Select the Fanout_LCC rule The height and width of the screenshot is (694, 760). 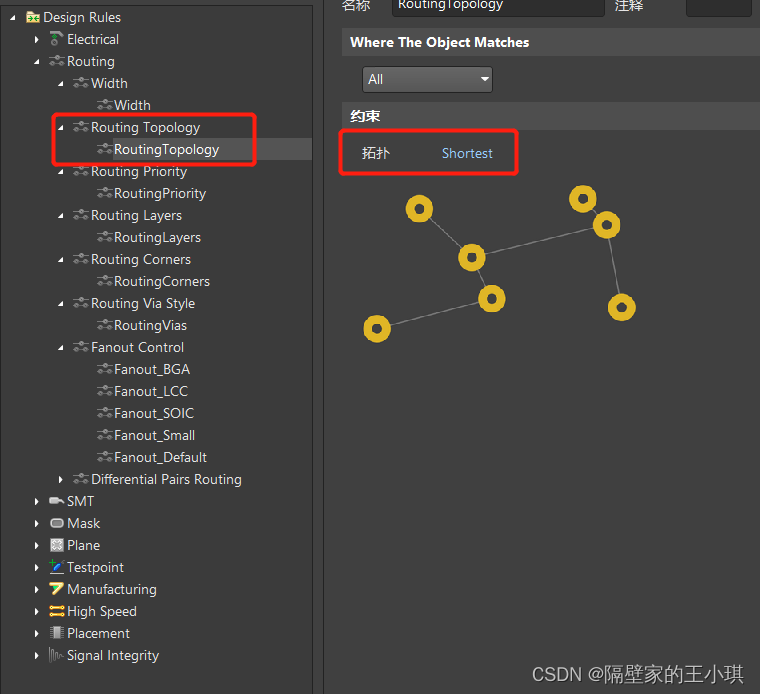[x=151, y=392]
